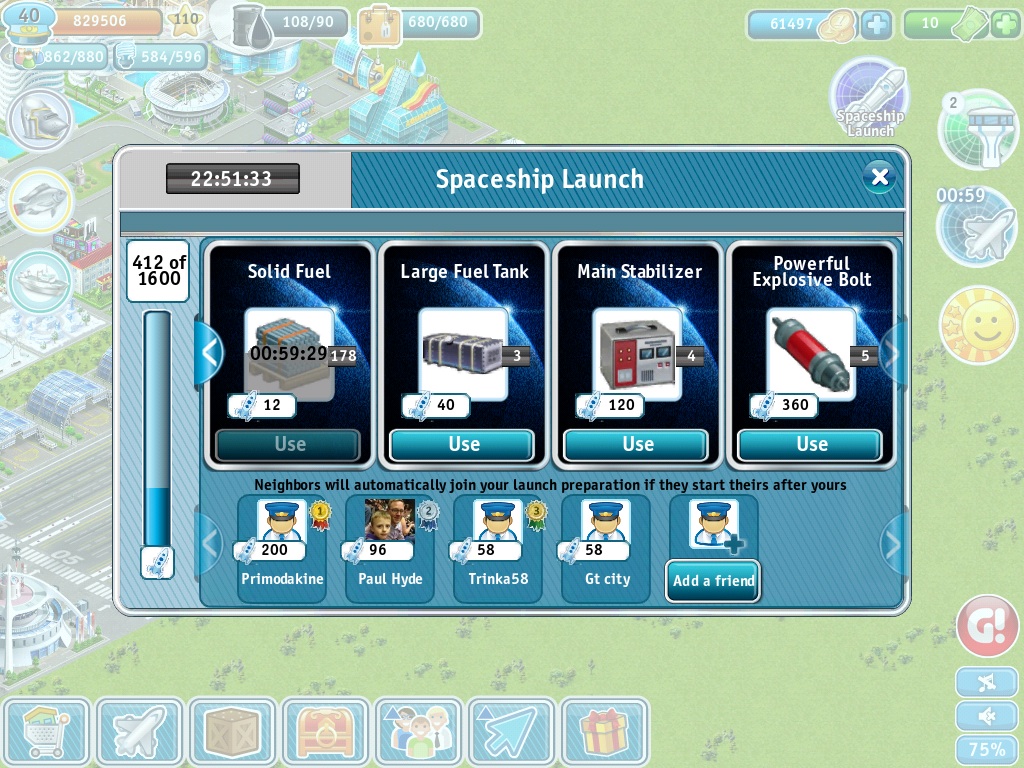
Task: Click Primodakine's gold medal rank badge
Action: [x=319, y=515]
